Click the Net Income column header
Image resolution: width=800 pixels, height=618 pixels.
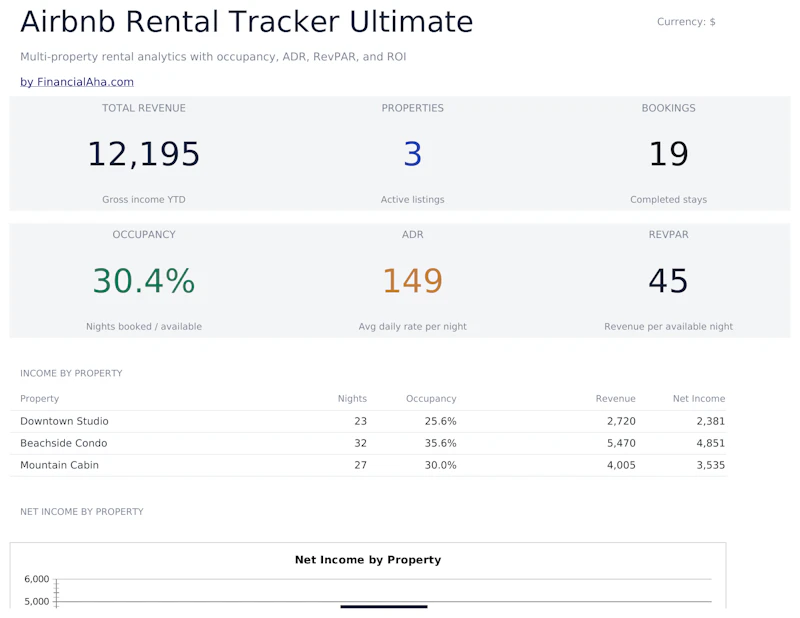coord(699,399)
